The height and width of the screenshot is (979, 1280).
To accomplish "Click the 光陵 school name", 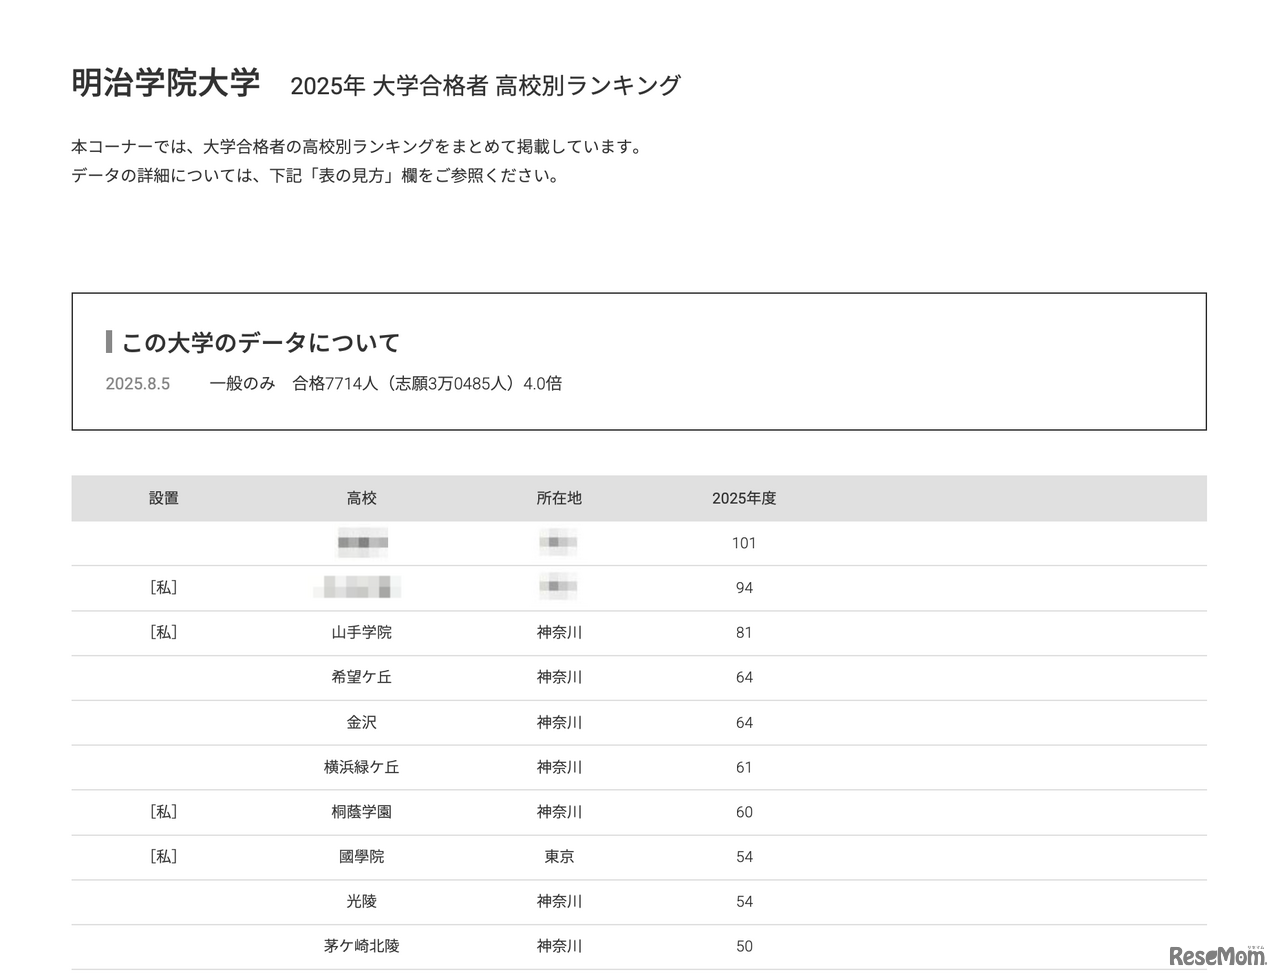I will coord(362,901).
